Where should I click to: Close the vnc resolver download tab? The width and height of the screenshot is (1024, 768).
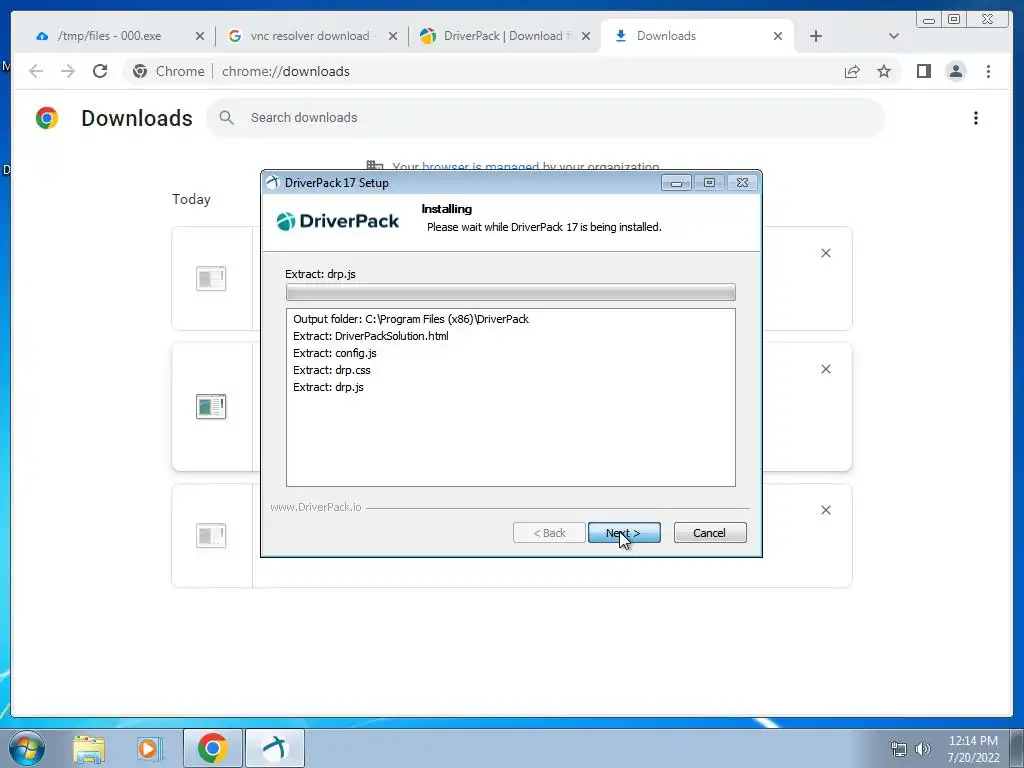coord(393,36)
